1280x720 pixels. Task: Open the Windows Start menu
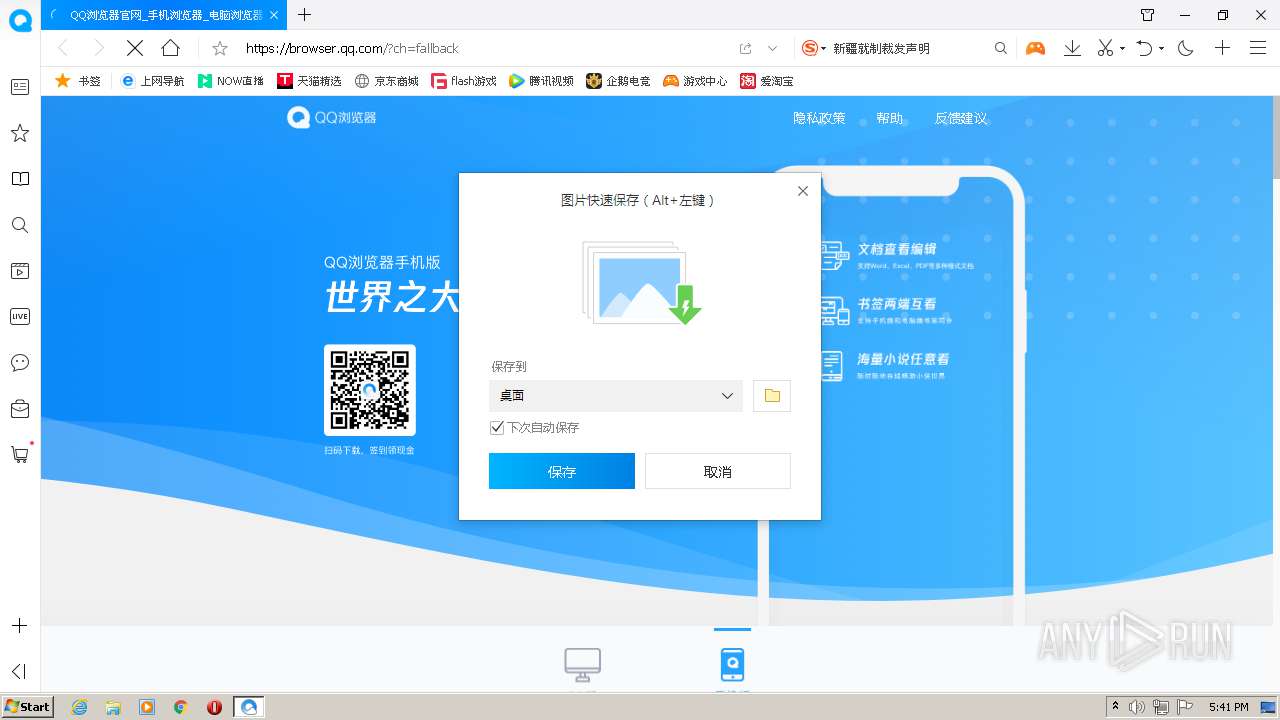click(x=28, y=707)
